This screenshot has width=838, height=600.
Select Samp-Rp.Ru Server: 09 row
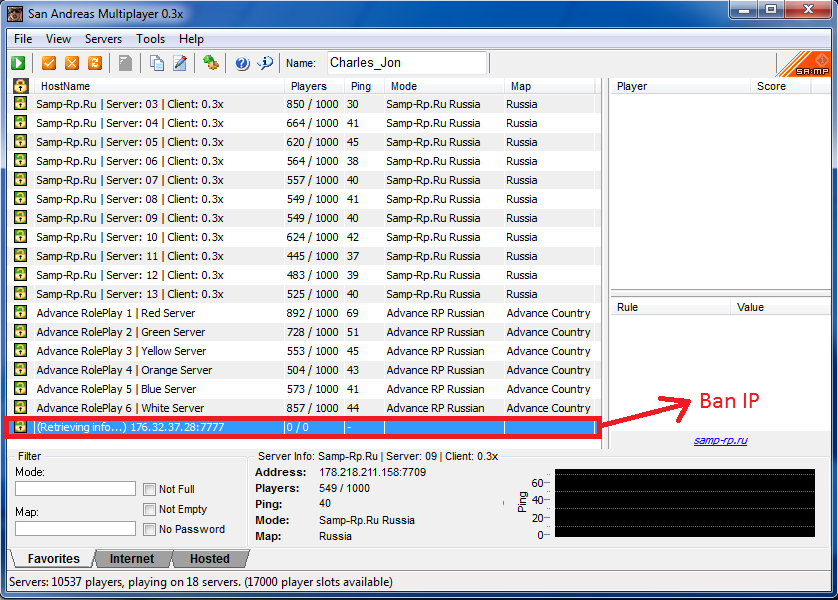pyautogui.click(x=302, y=218)
